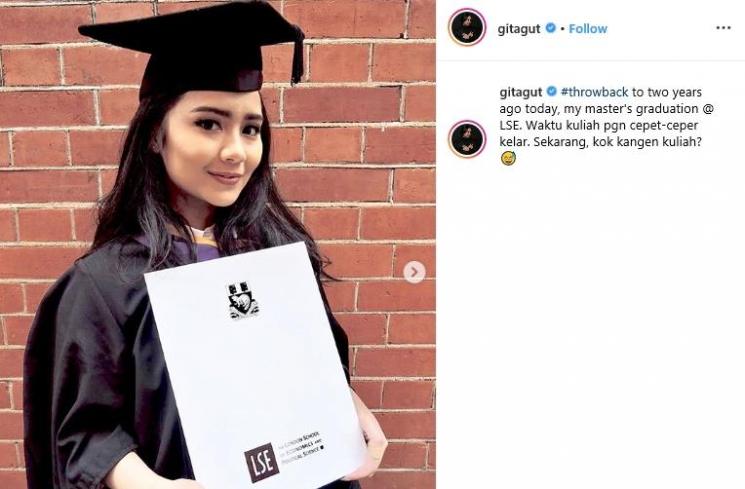Click the London School of Economics folder text
Viewport: 745px width, 489px height.
click(x=300, y=449)
